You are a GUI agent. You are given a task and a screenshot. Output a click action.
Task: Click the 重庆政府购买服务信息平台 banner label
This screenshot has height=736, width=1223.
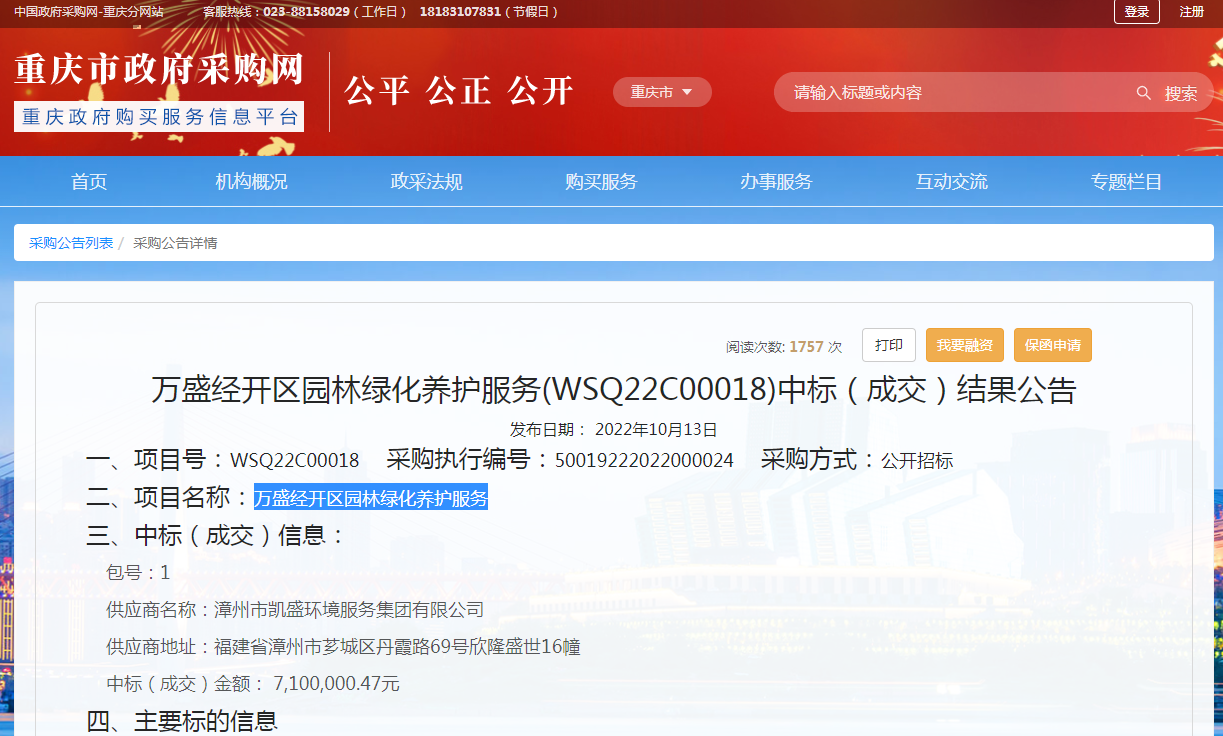(159, 117)
